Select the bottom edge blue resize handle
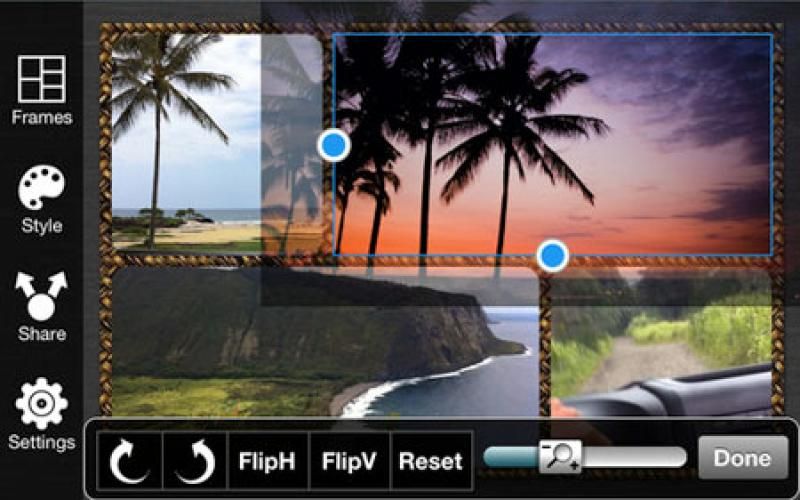800x500 pixels. (x=553, y=255)
